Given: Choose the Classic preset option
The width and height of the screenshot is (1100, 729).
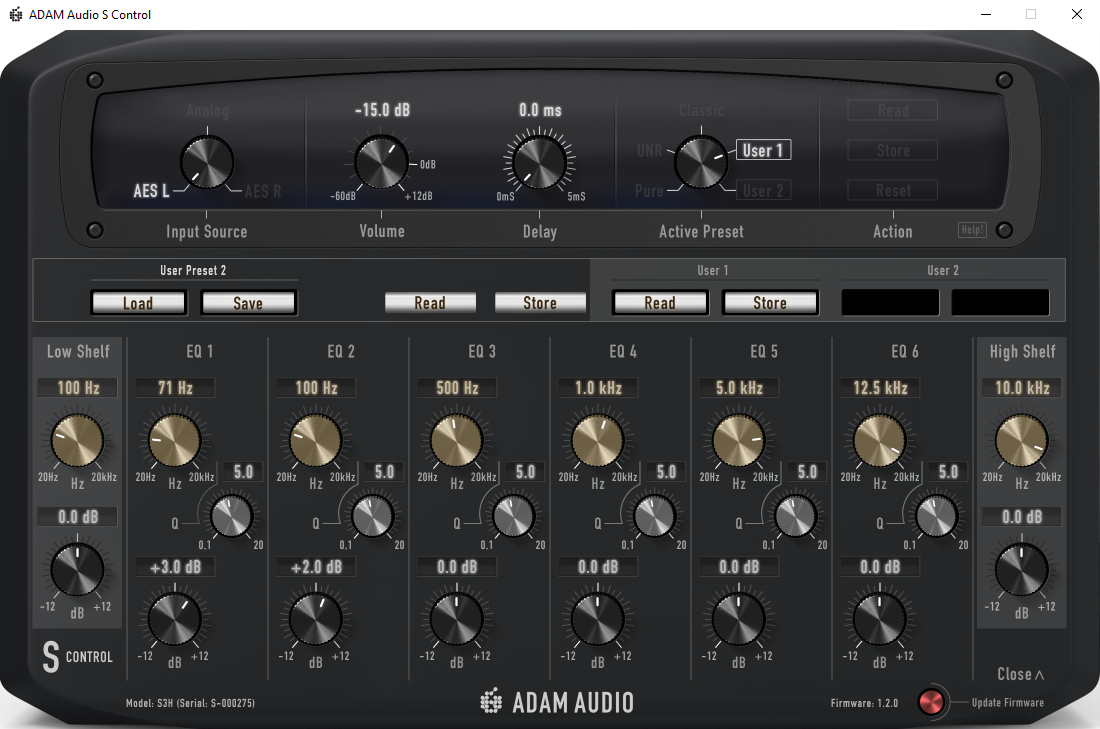Looking at the screenshot, I should coord(702,110).
